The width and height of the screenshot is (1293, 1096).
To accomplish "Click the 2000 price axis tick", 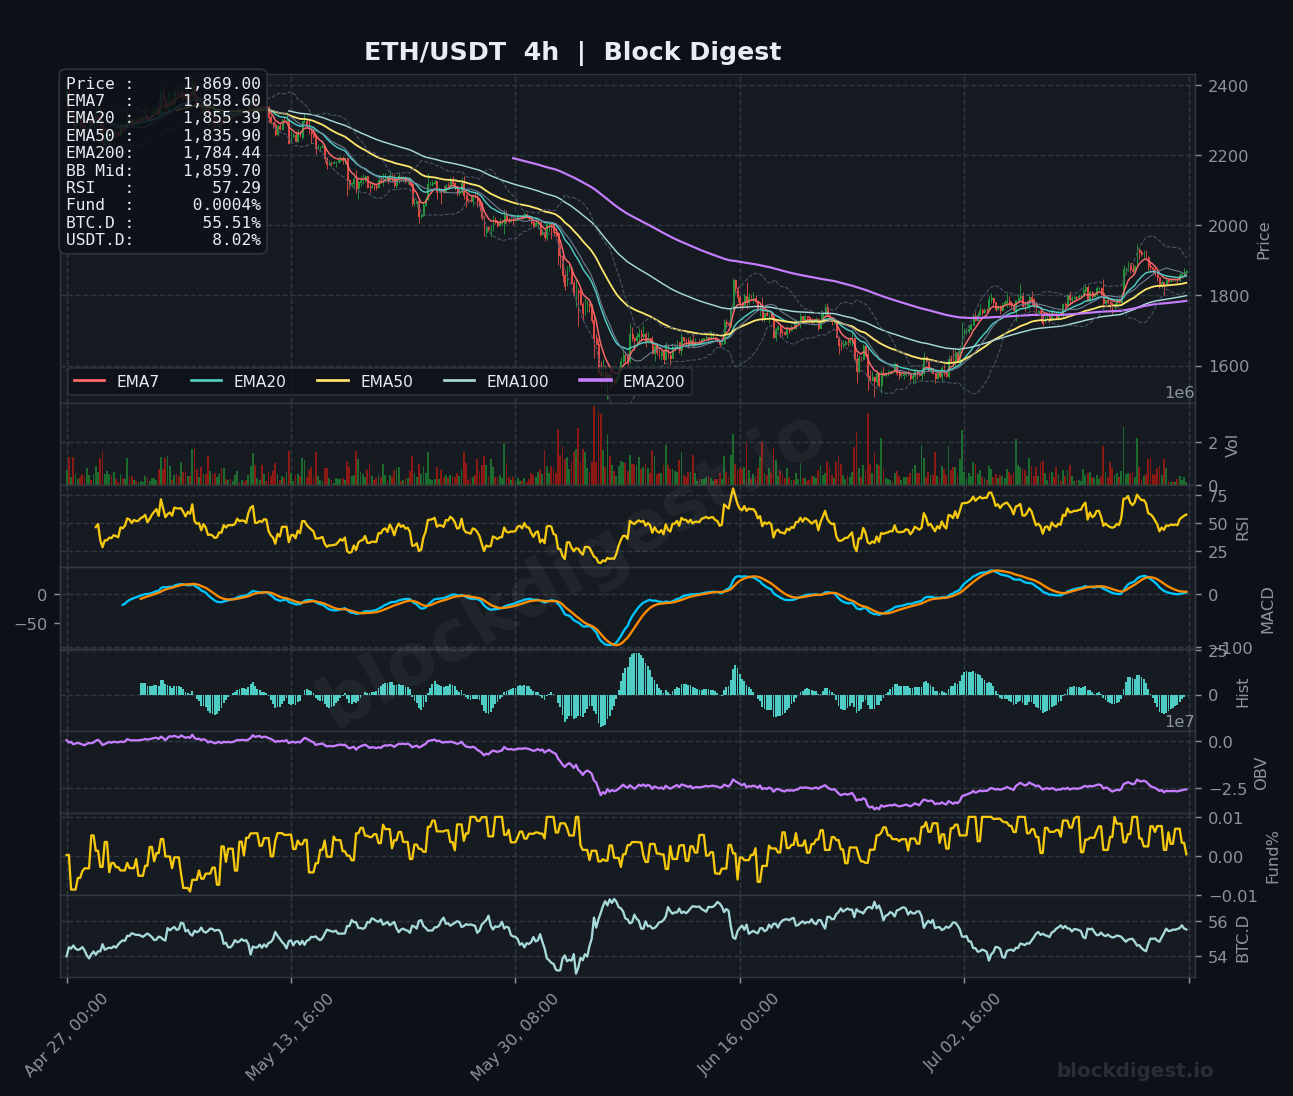I will pos(1228,226).
